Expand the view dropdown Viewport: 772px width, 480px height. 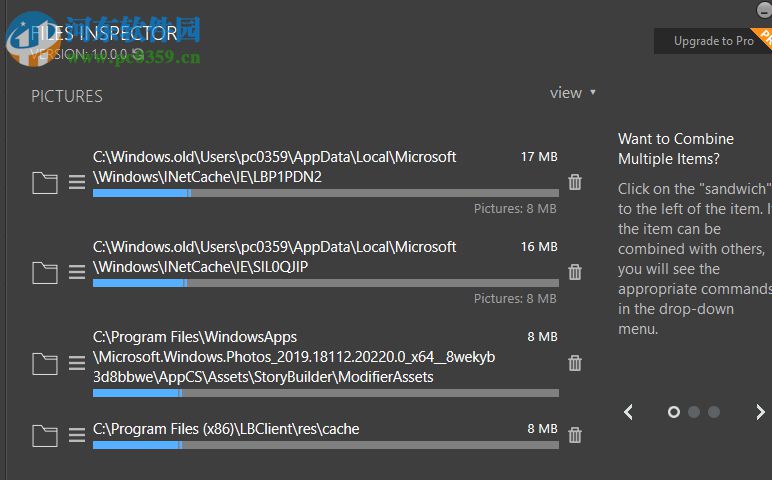point(573,93)
